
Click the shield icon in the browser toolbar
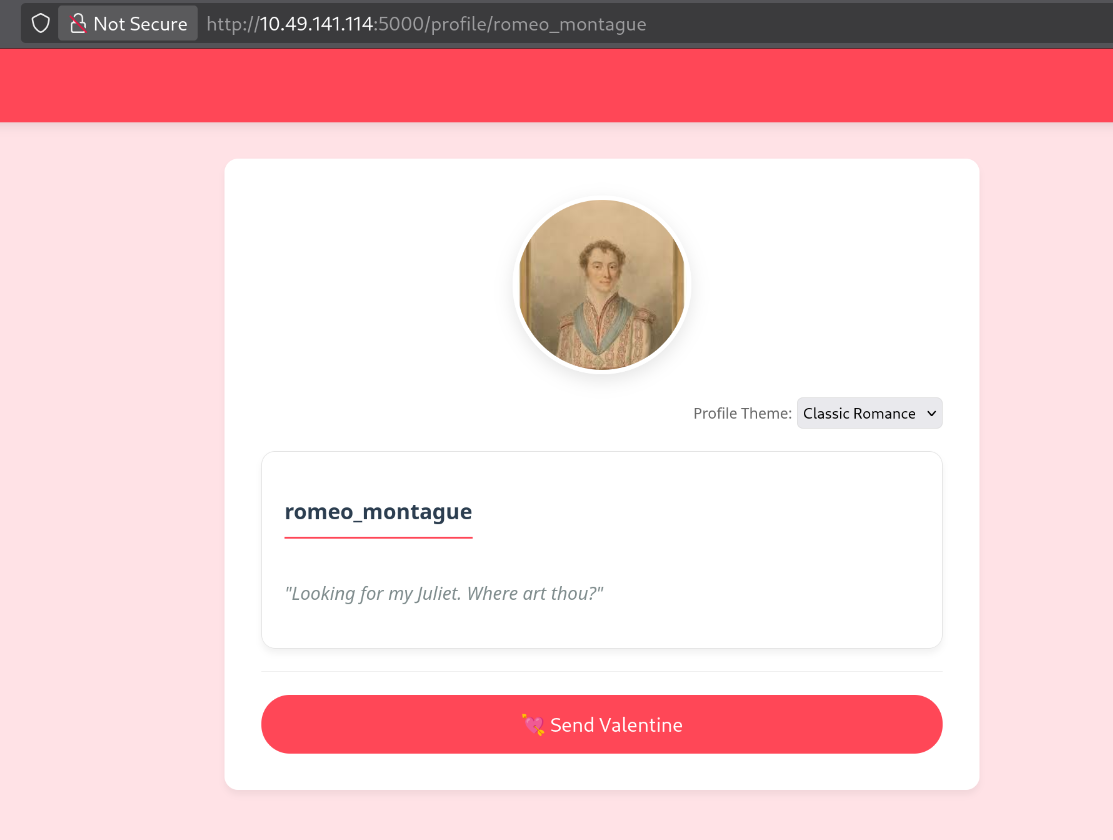(x=40, y=22)
